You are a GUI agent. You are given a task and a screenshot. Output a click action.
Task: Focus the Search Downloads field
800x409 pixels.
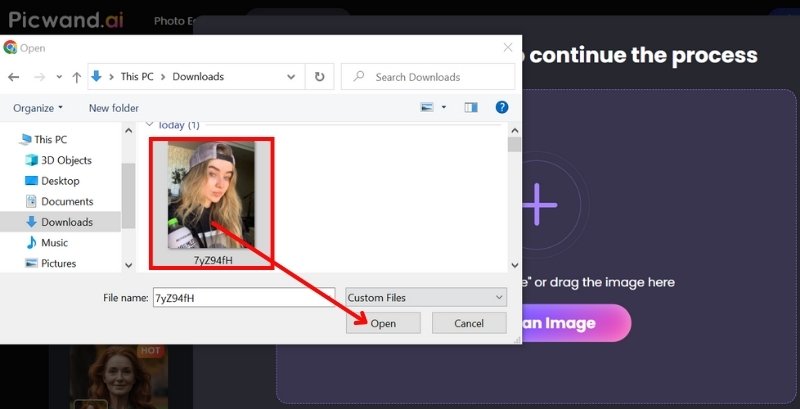(428, 77)
